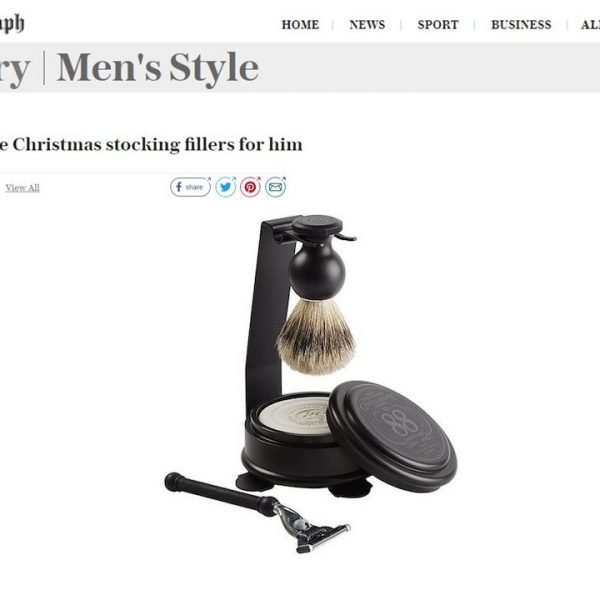Share the article on Facebook
Viewport: 600px width, 600px height.
[191, 187]
